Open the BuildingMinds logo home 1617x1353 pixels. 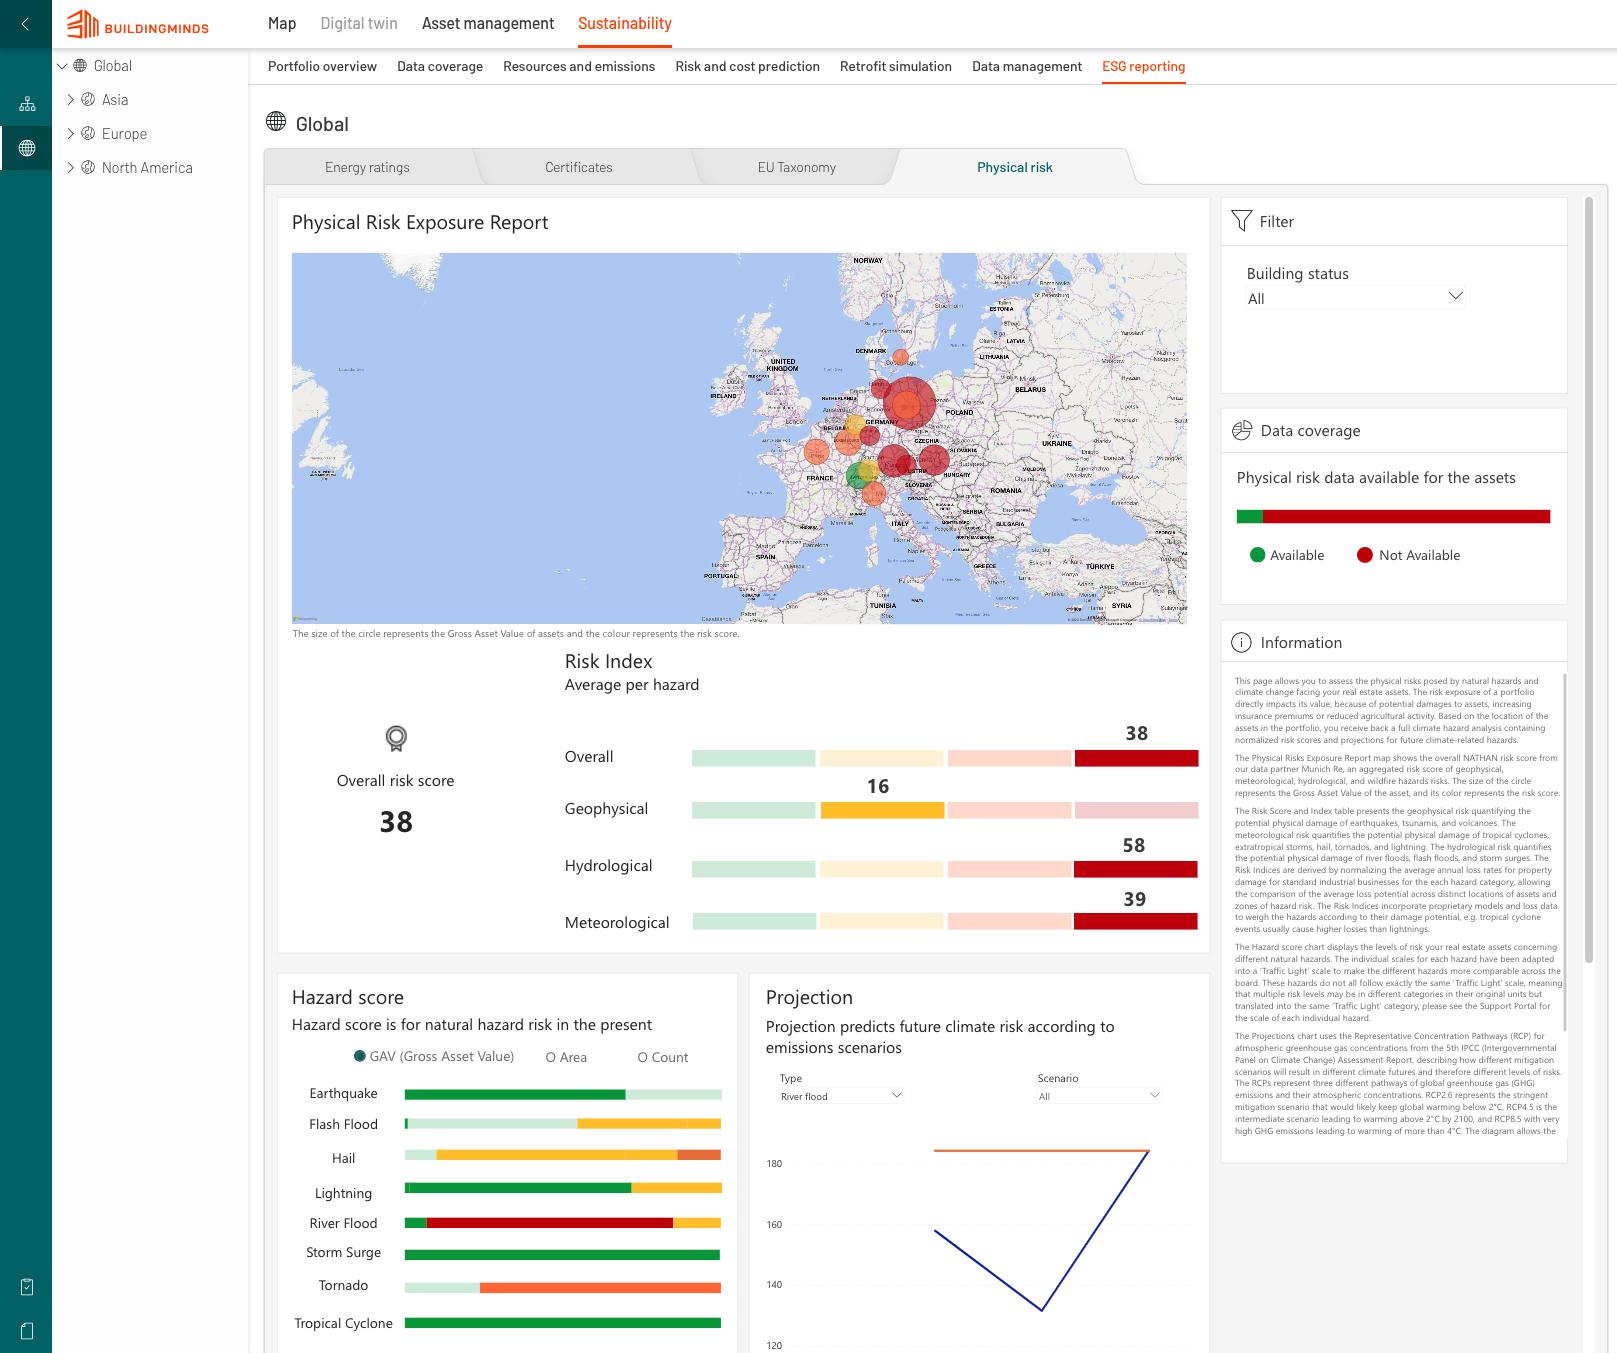pyautogui.click(x=138, y=24)
